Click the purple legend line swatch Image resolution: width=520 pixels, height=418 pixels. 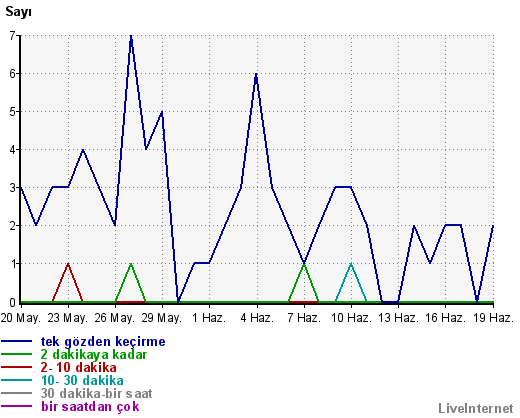(16, 406)
